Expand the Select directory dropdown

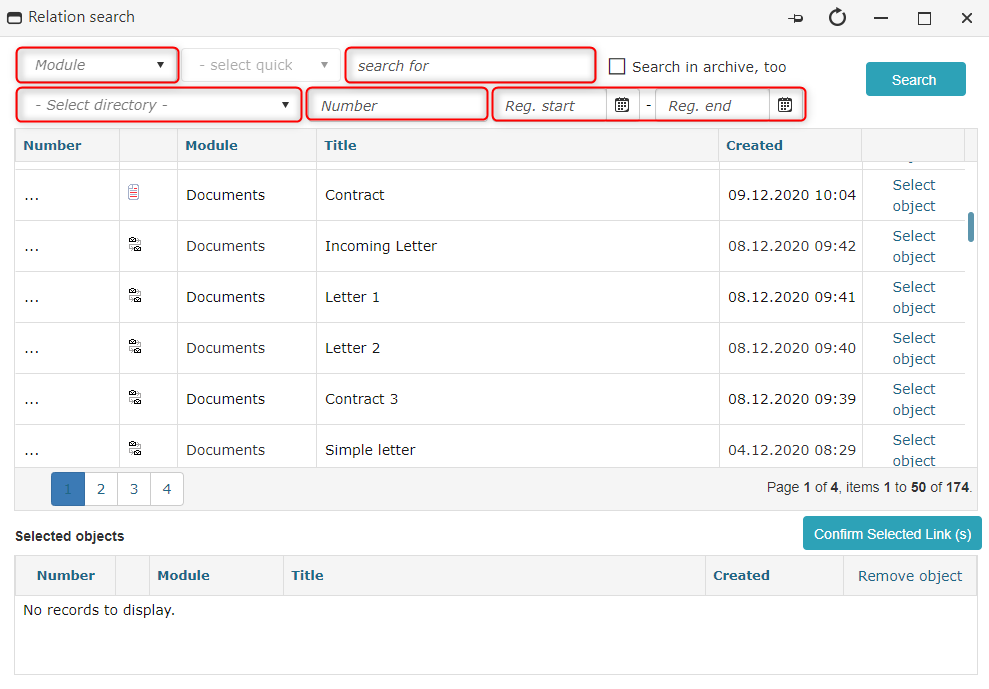coord(159,105)
